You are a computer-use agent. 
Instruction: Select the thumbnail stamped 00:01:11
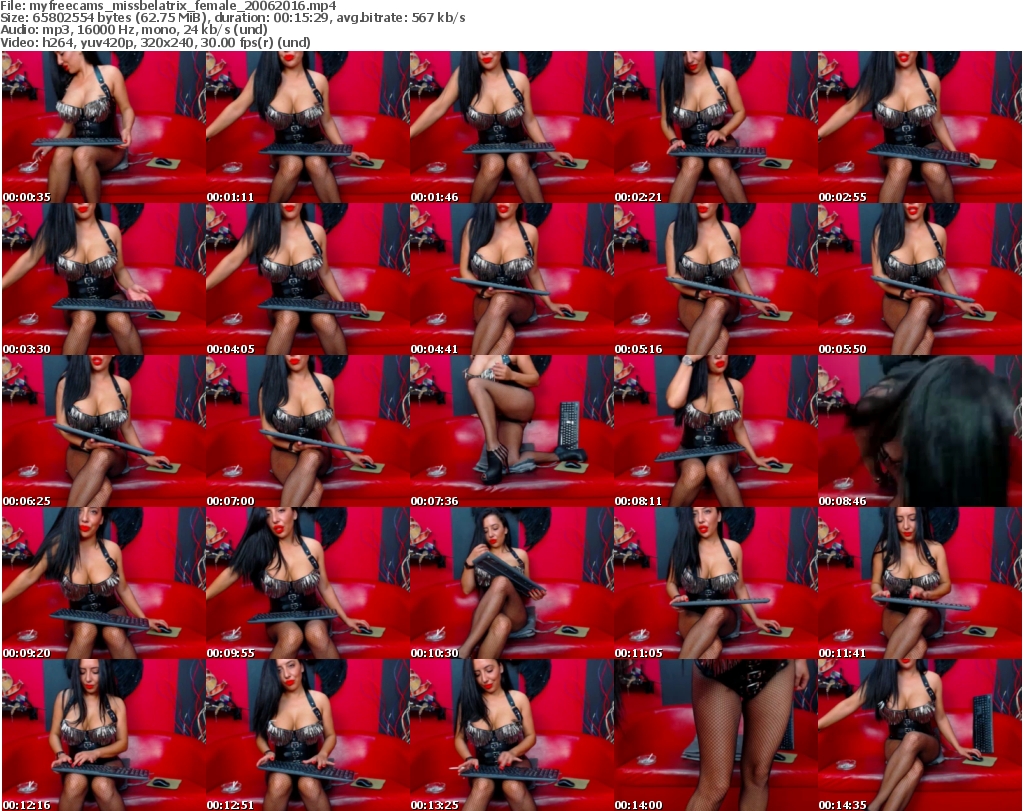tap(308, 127)
